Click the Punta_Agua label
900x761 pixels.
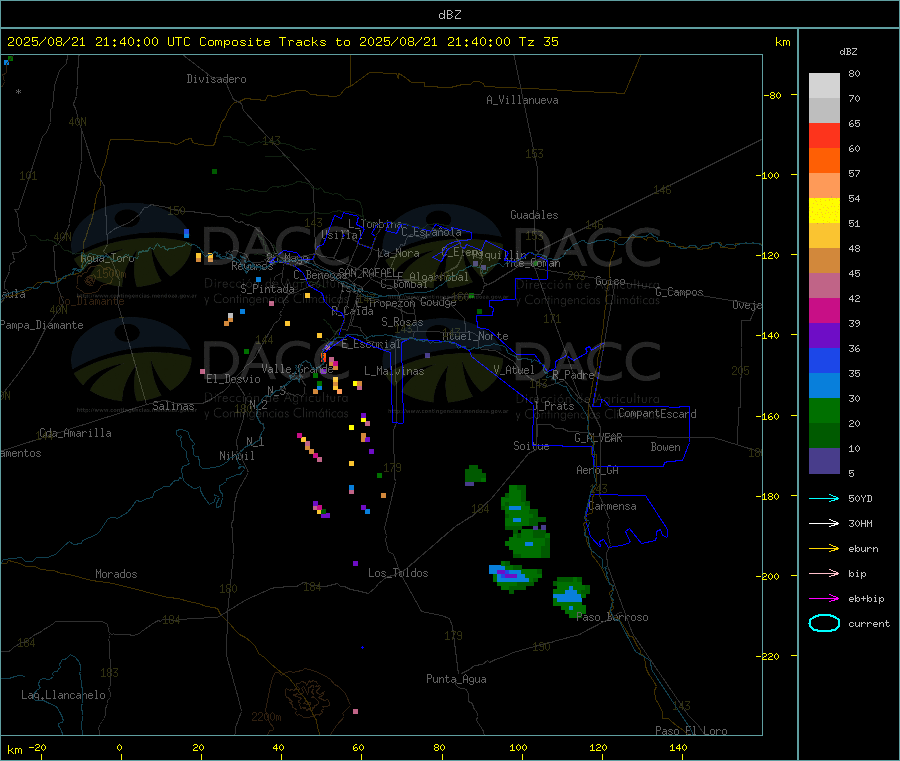pyautogui.click(x=456, y=679)
